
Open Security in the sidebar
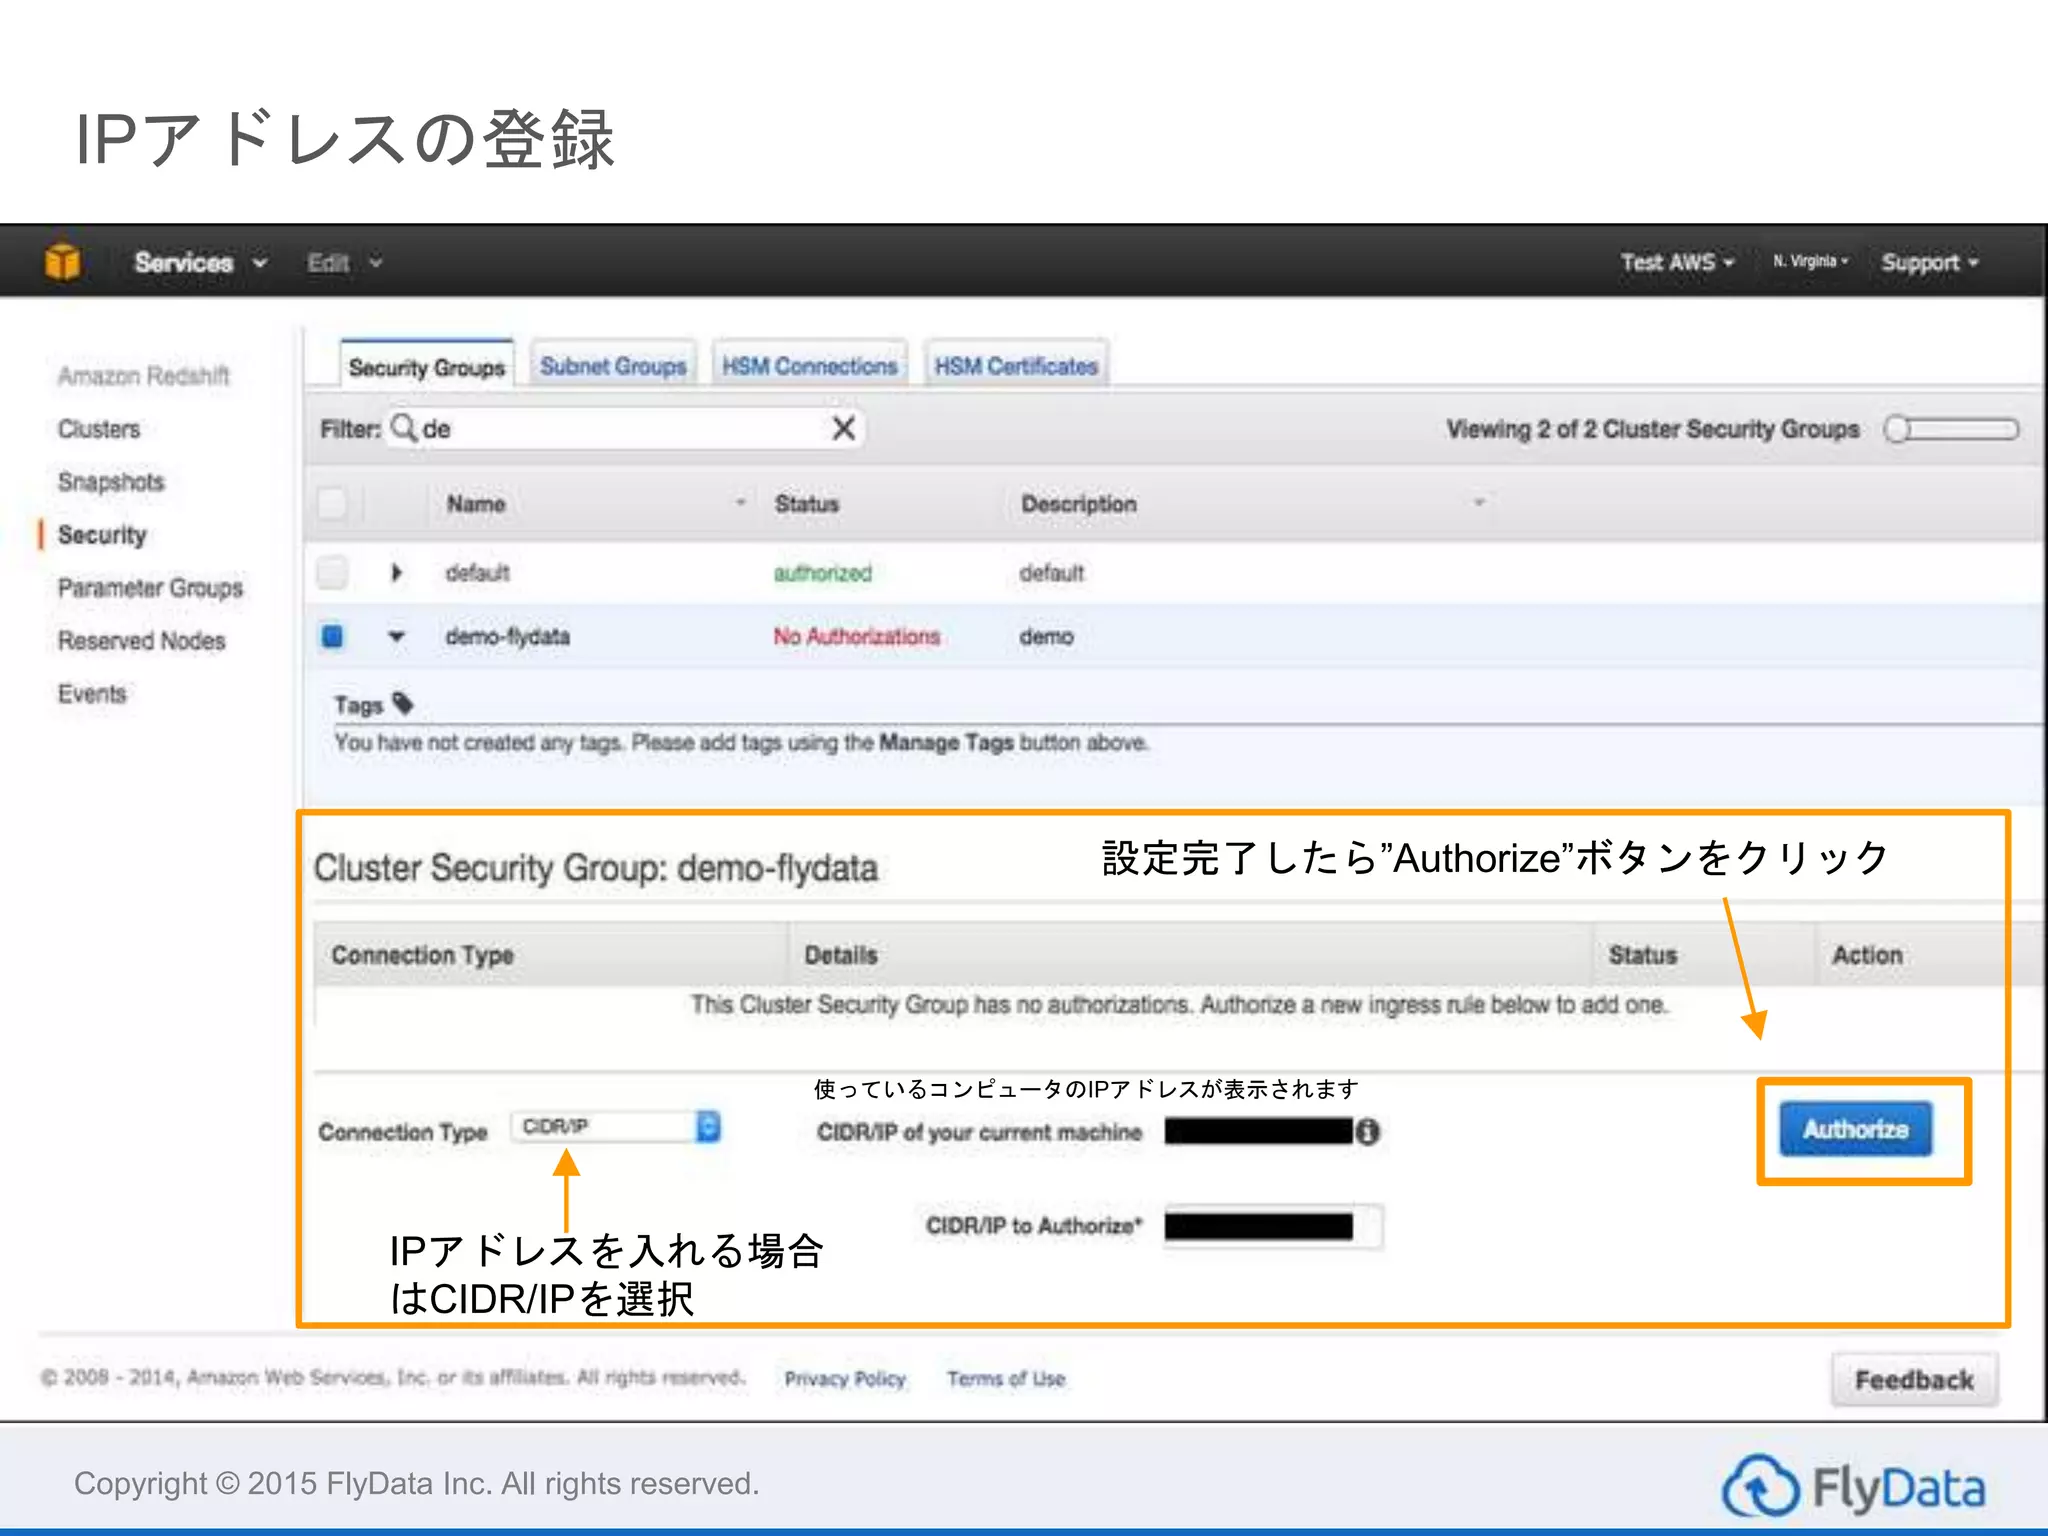click(x=102, y=535)
